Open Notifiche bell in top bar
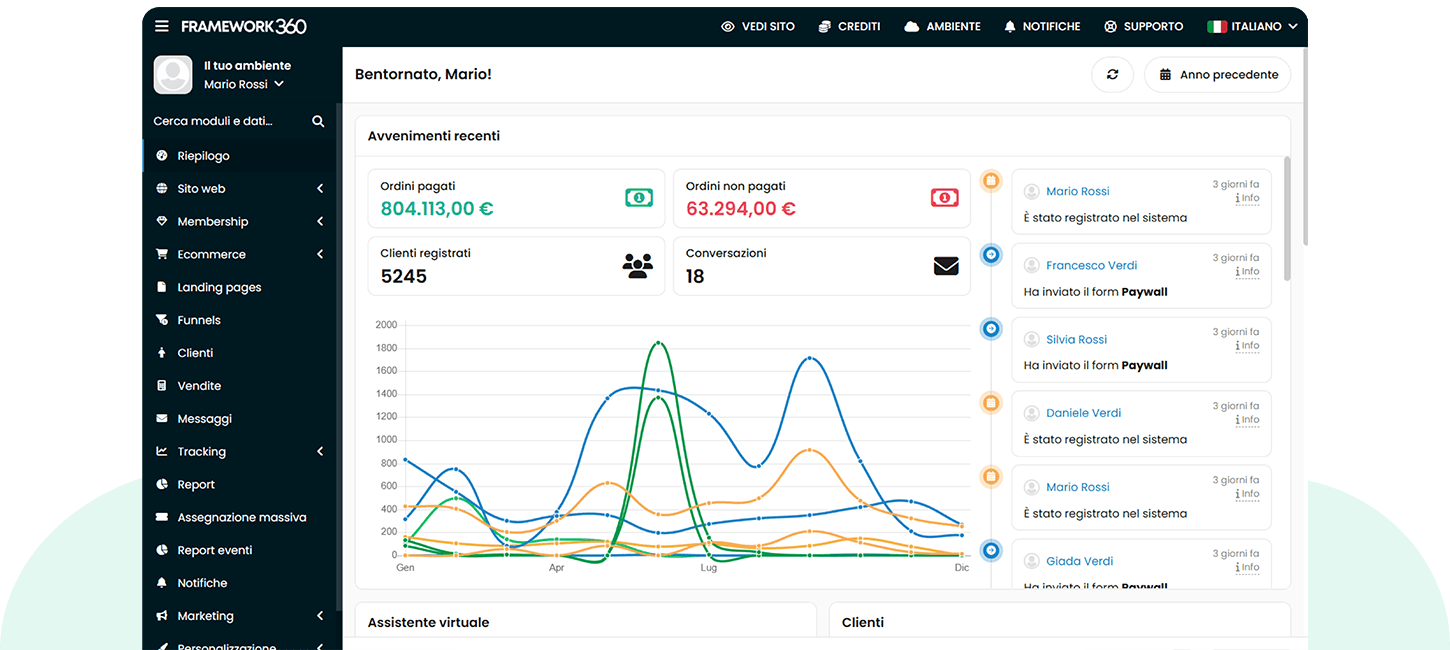1450x650 pixels. click(x=1010, y=27)
